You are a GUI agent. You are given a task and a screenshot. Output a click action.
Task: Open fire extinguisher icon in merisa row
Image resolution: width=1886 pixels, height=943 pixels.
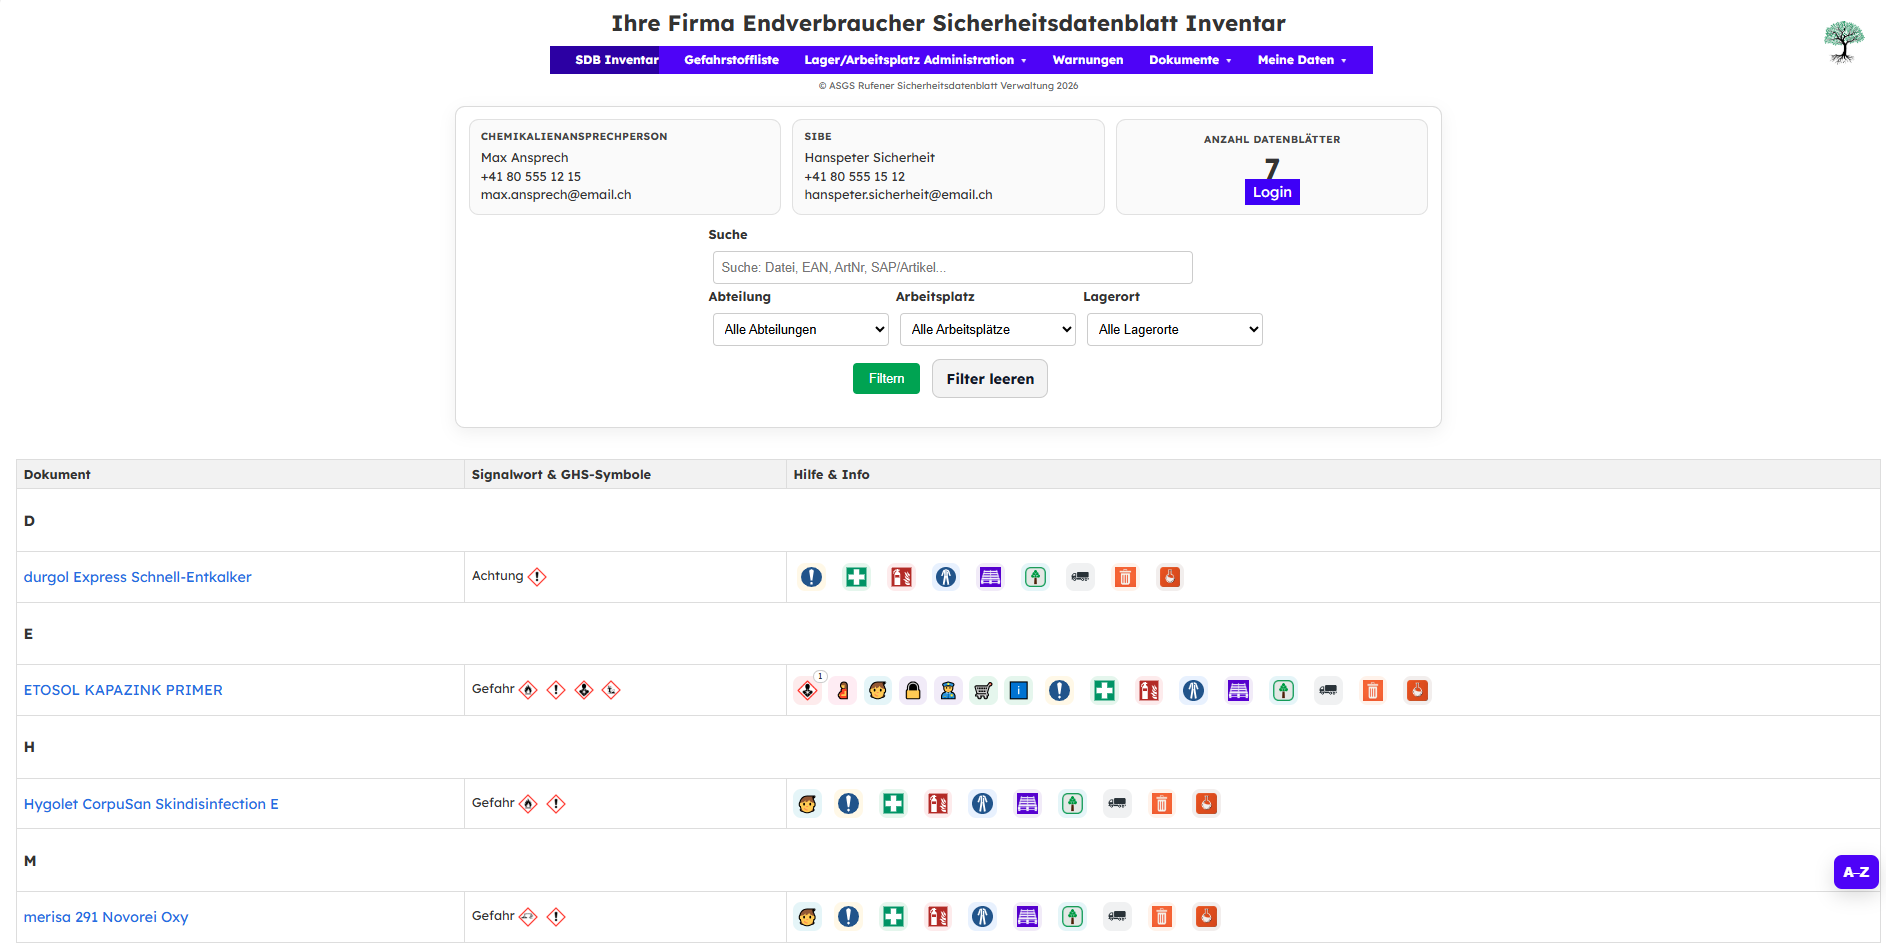point(938,917)
